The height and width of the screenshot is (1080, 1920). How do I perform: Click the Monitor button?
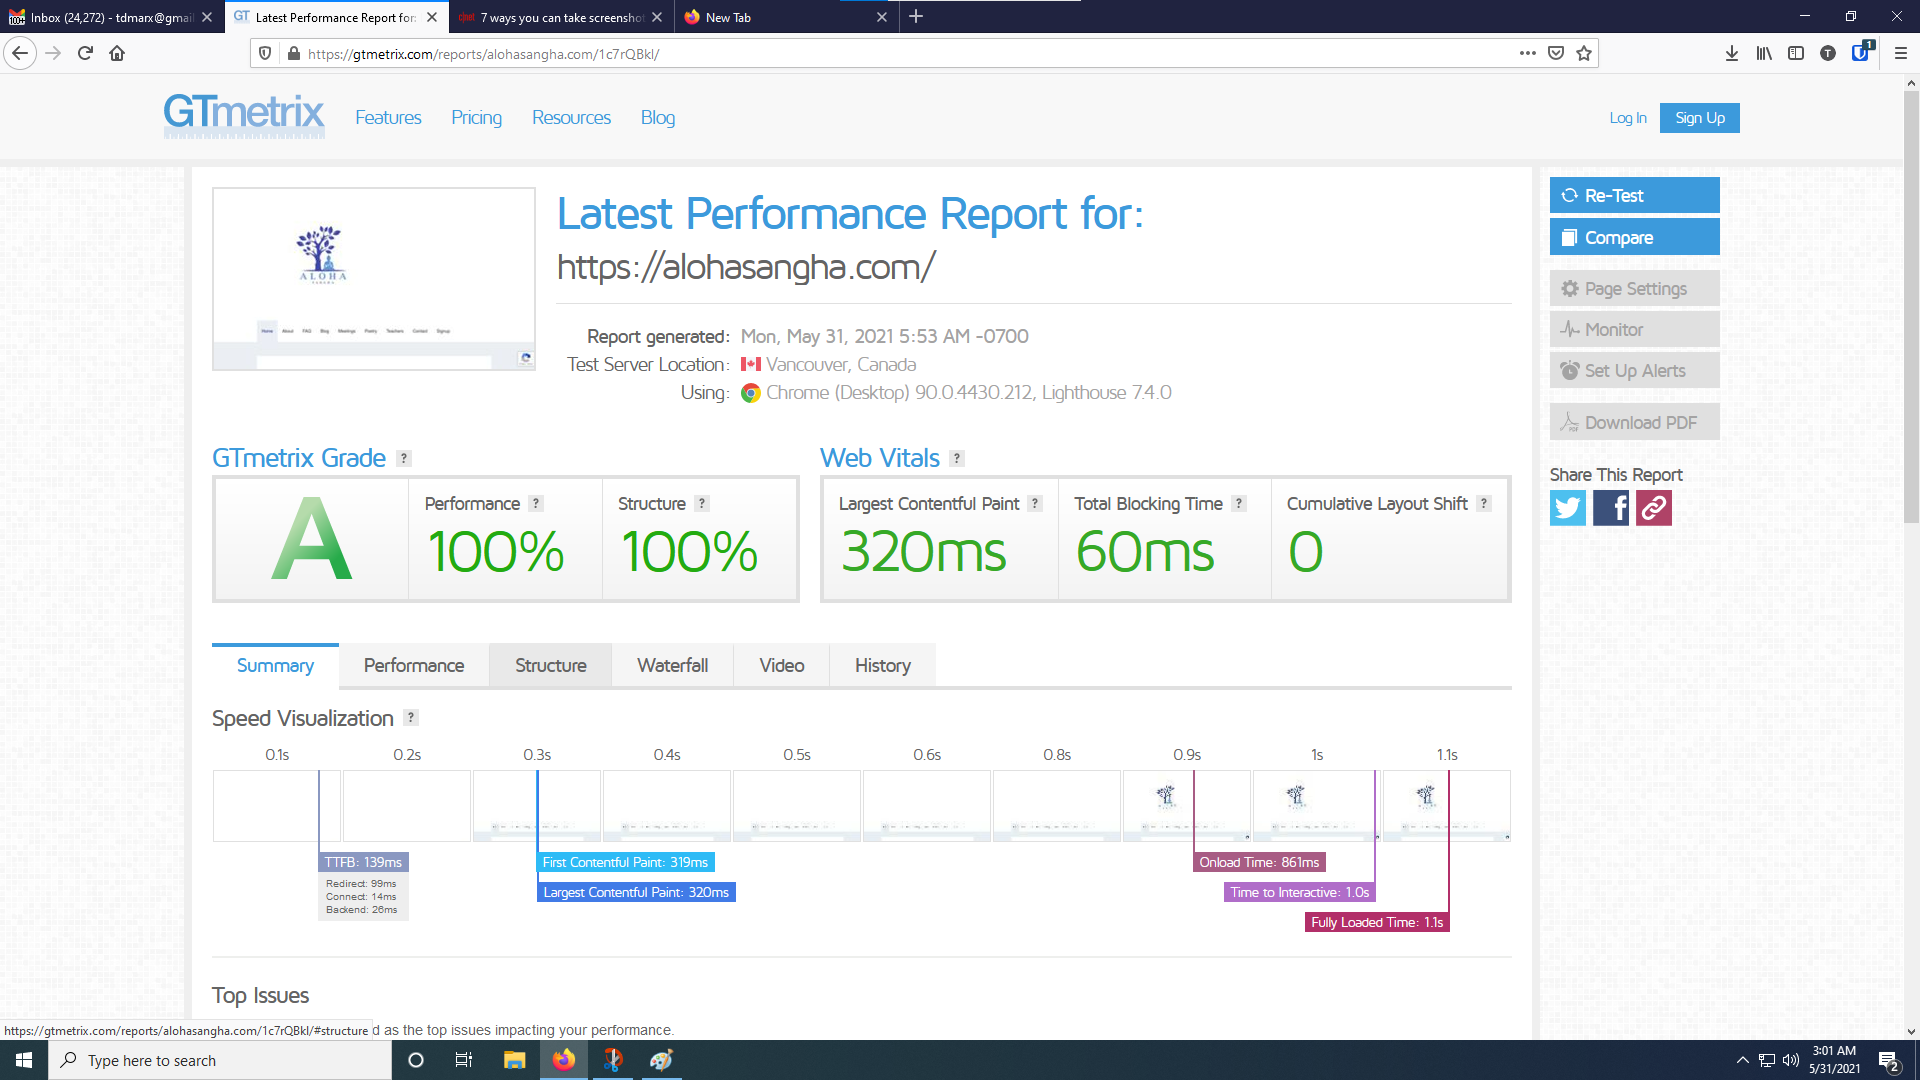pyautogui.click(x=1634, y=329)
